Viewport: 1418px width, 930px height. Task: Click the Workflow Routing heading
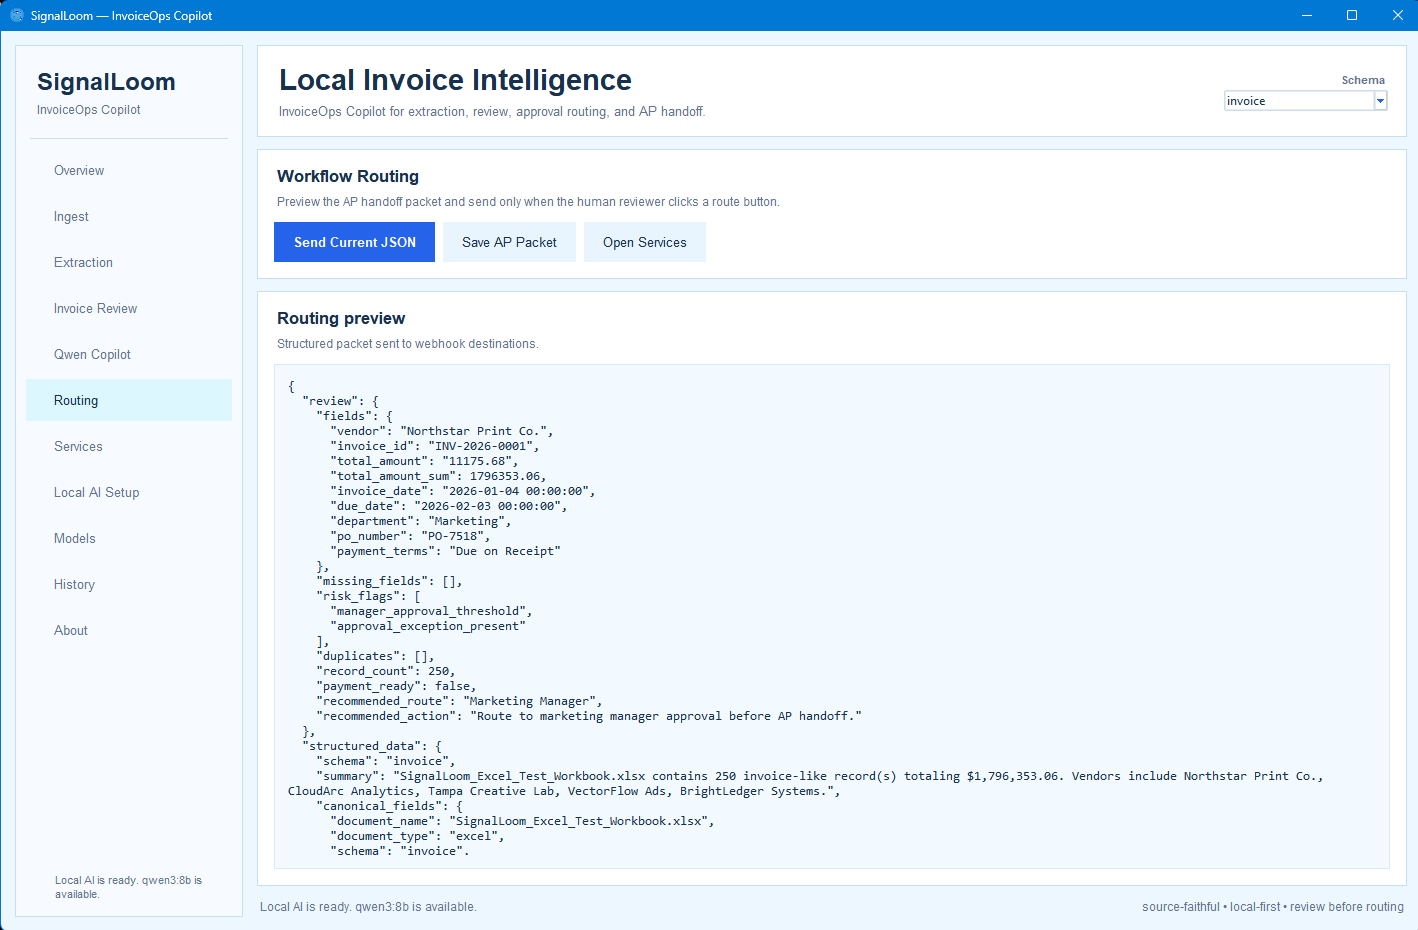[x=348, y=176]
